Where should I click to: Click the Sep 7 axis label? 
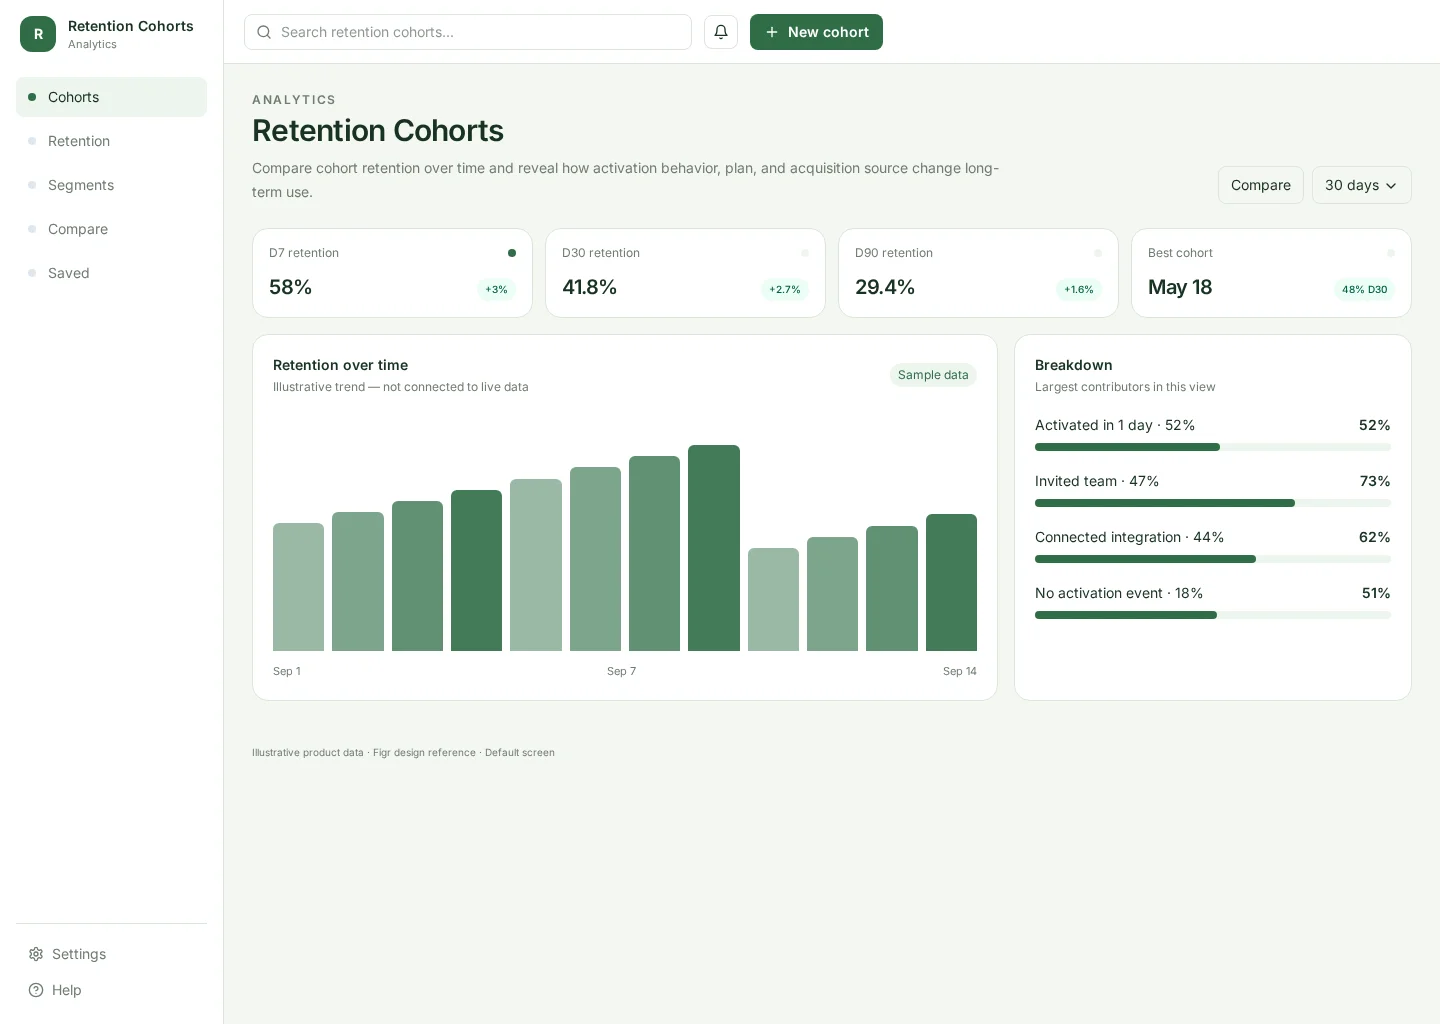621,671
